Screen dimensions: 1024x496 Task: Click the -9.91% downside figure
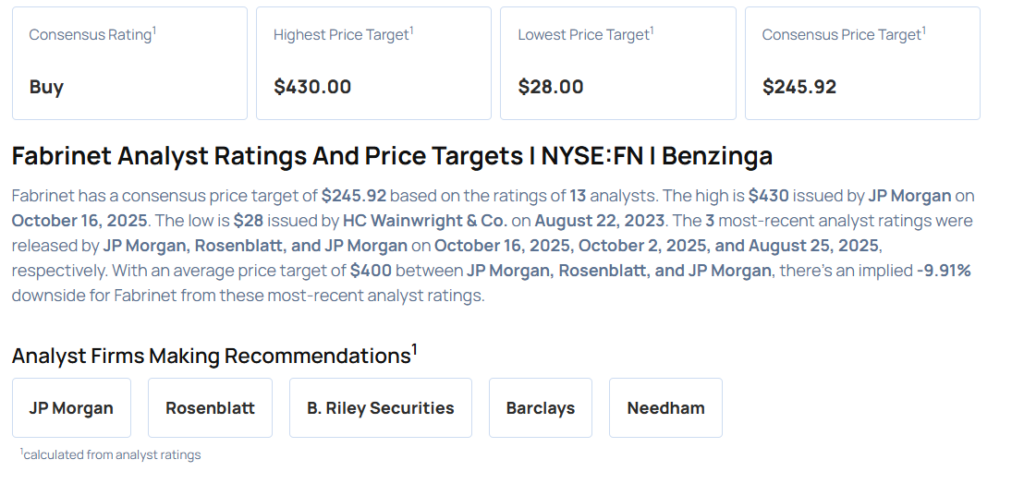(x=943, y=270)
